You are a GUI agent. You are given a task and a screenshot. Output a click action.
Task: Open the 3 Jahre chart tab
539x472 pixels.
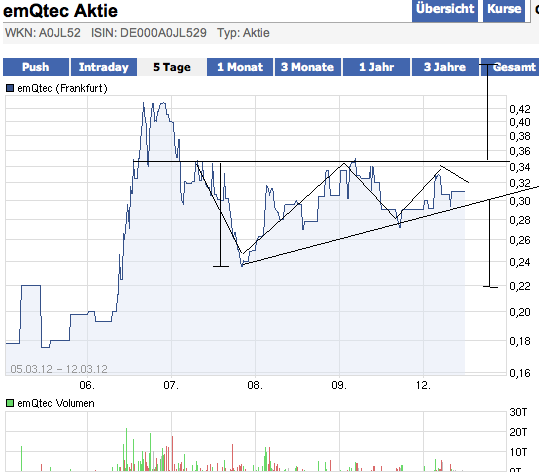point(445,67)
